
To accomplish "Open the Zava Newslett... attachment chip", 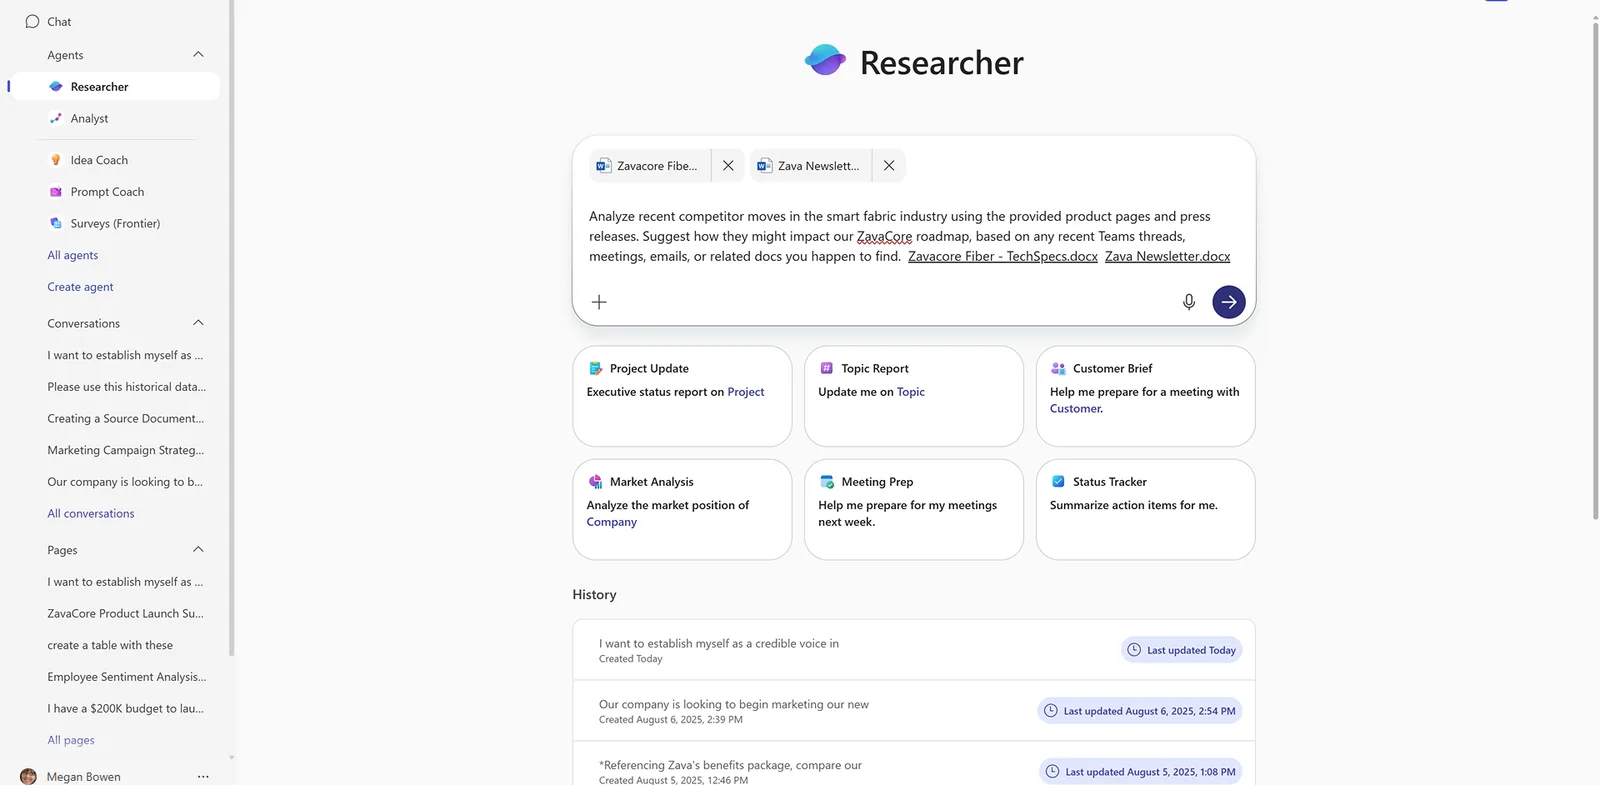I will pyautogui.click(x=811, y=166).
